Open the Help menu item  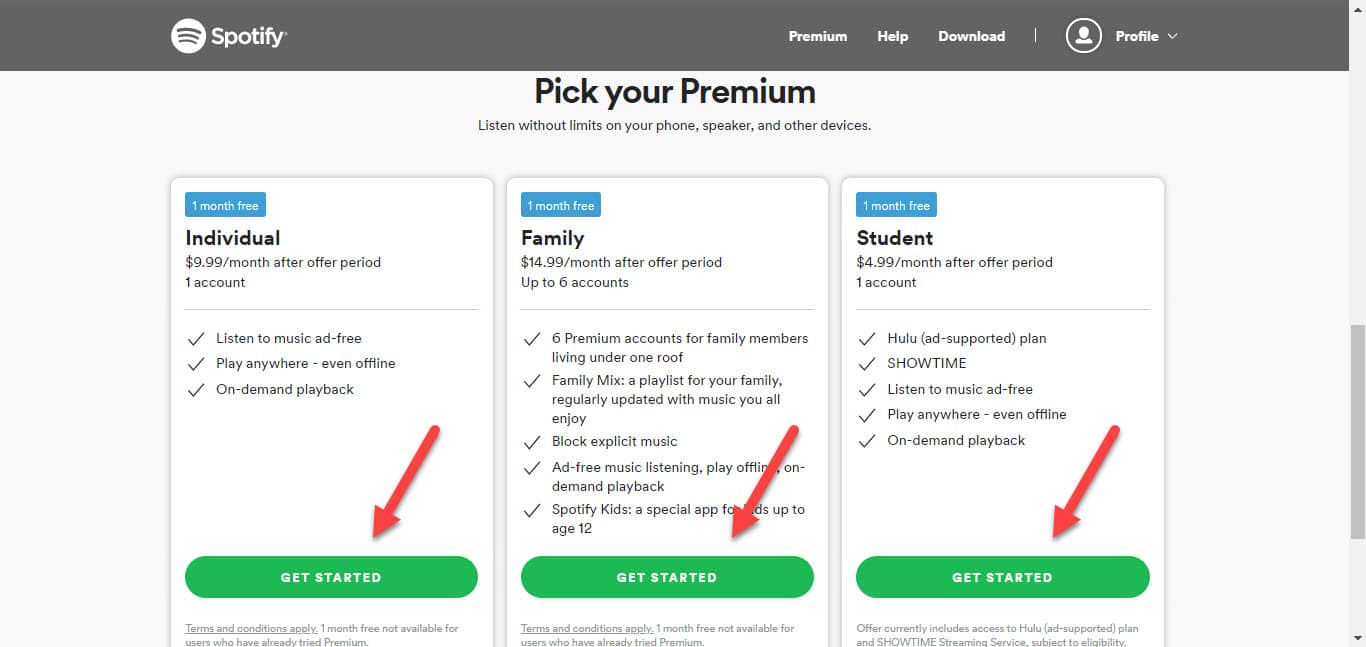point(892,36)
